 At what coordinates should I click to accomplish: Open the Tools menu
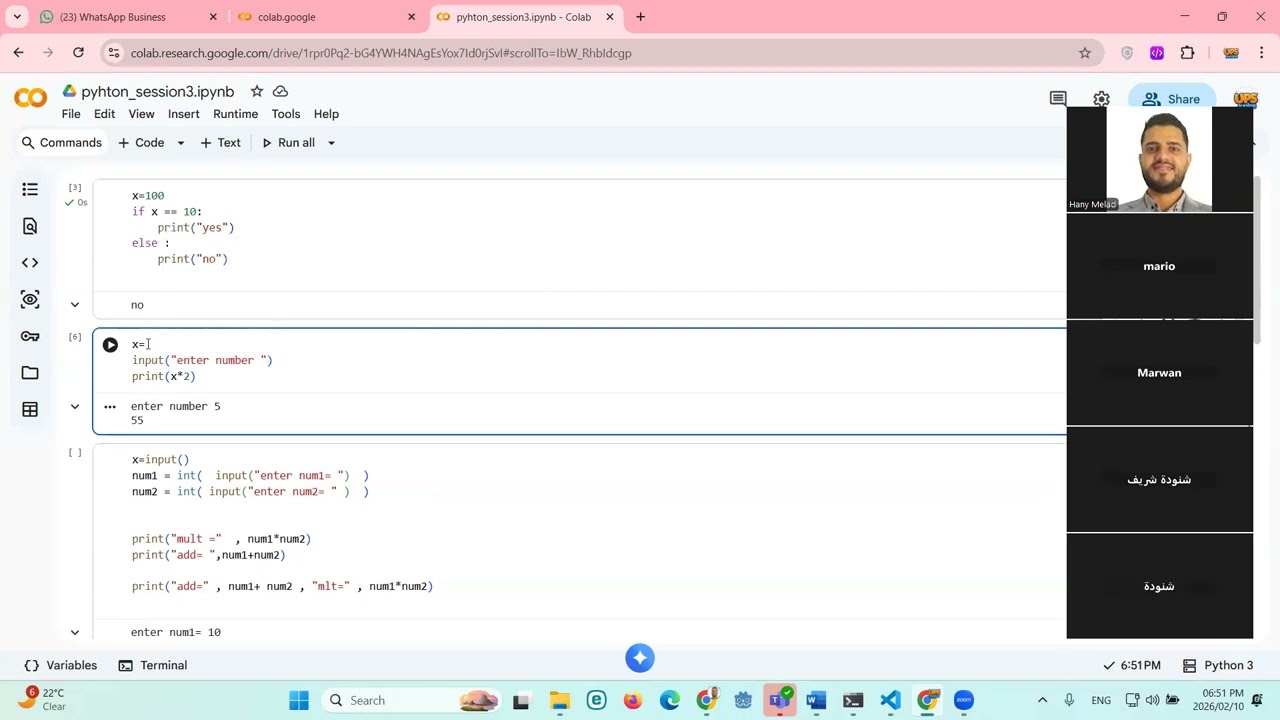(x=286, y=114)
